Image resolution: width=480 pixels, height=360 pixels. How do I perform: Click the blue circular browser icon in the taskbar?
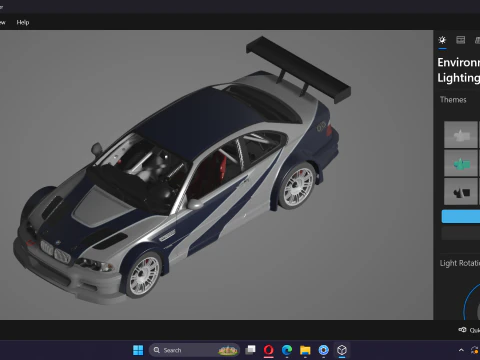pos(323,350)
